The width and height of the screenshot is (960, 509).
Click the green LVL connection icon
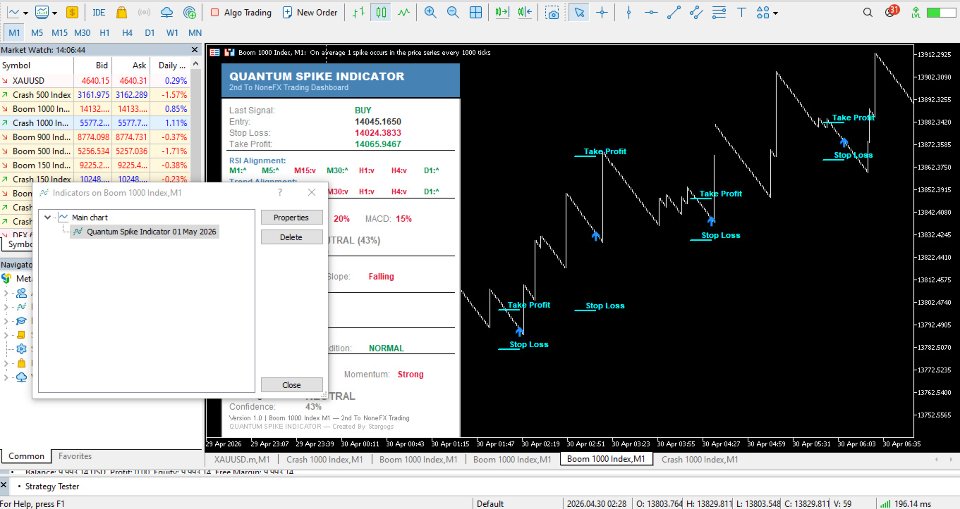pos(915,12)
